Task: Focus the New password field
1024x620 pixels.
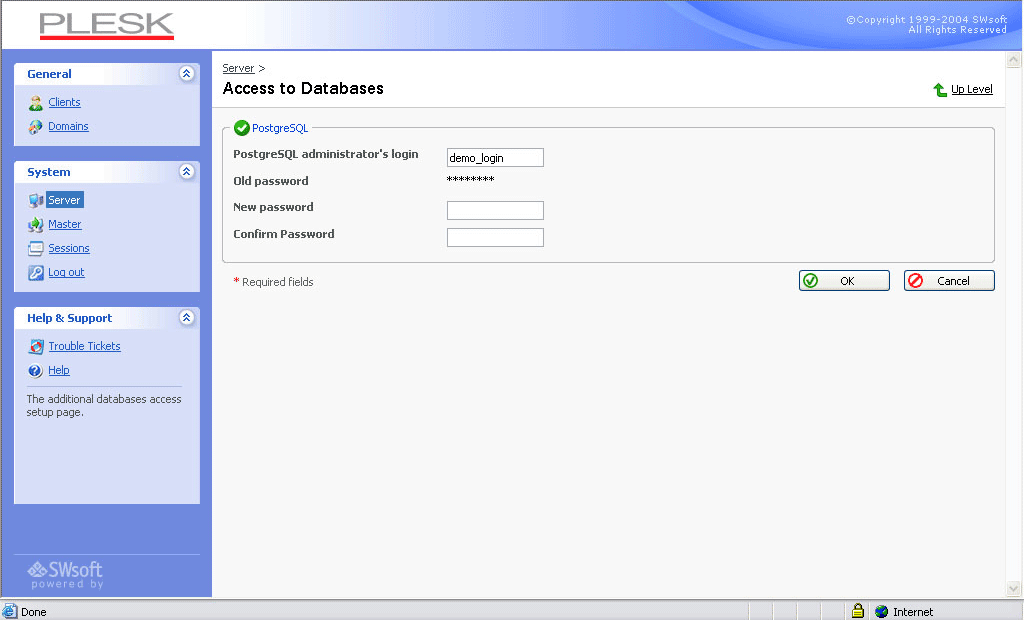Action: (x=495, y=210)
